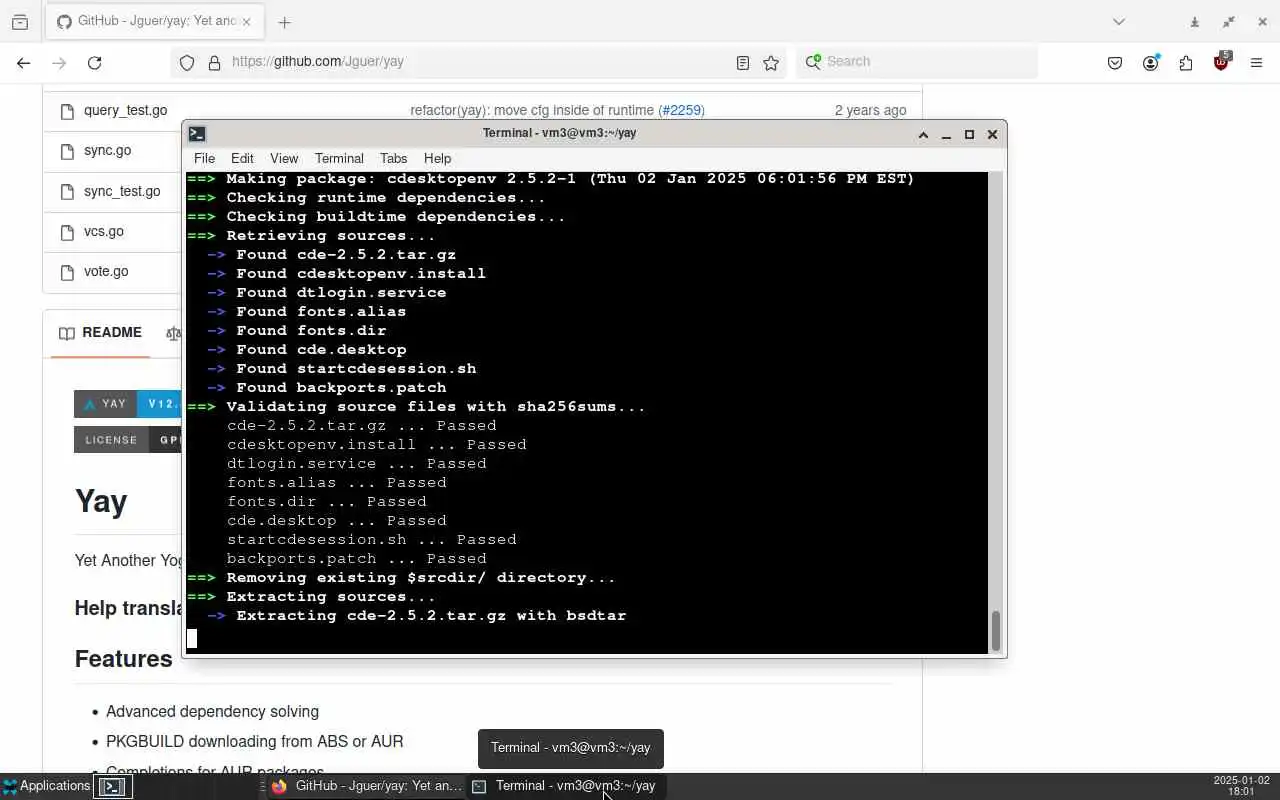
Task: Open terminal Tabs menu
Action: [393, 158]
